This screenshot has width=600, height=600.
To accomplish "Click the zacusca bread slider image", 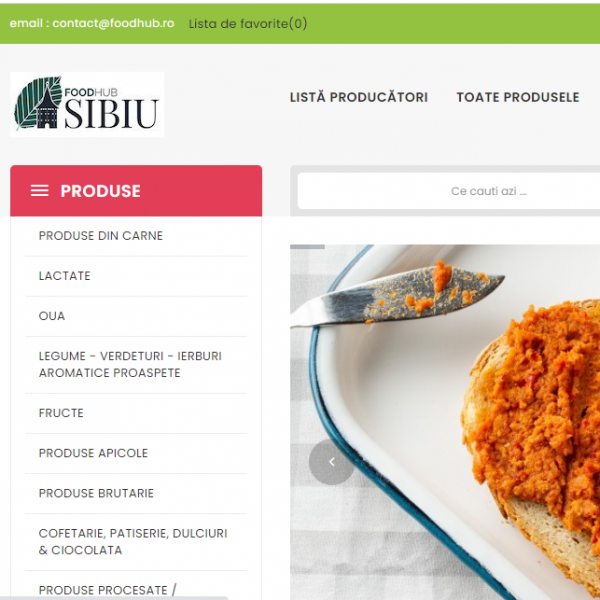I will [445, 422].
